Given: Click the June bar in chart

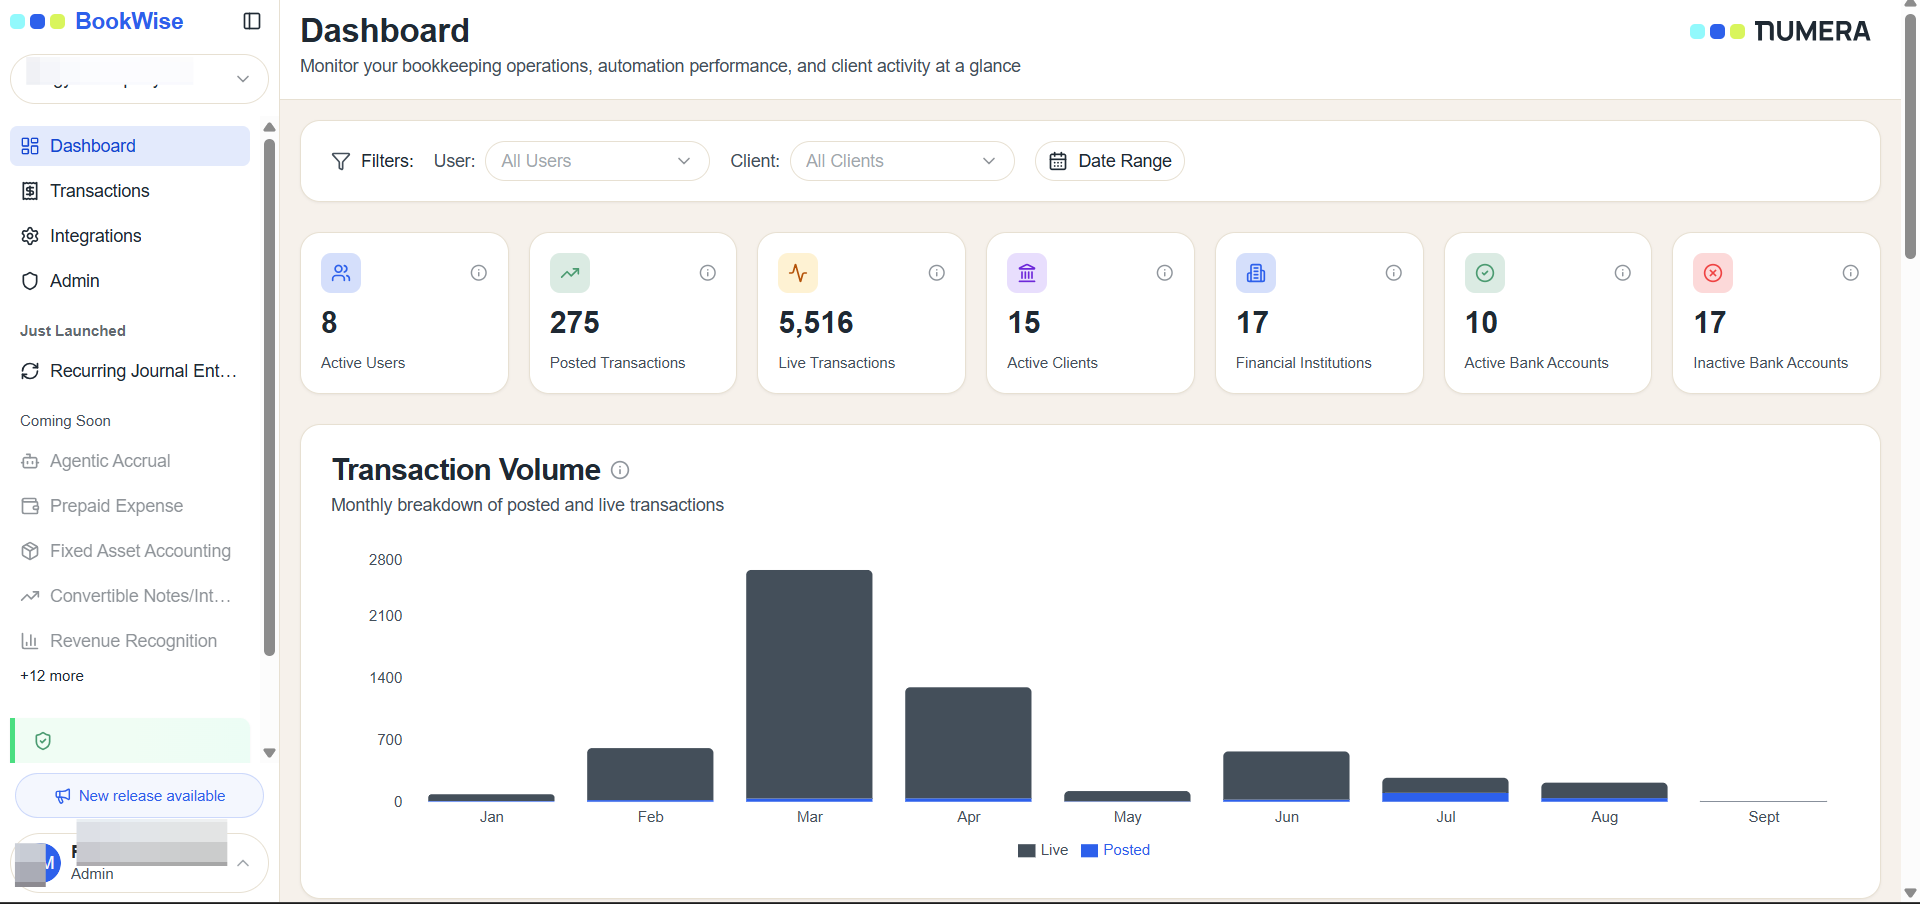Looking at the screenshot, I should click(1286, 776).
